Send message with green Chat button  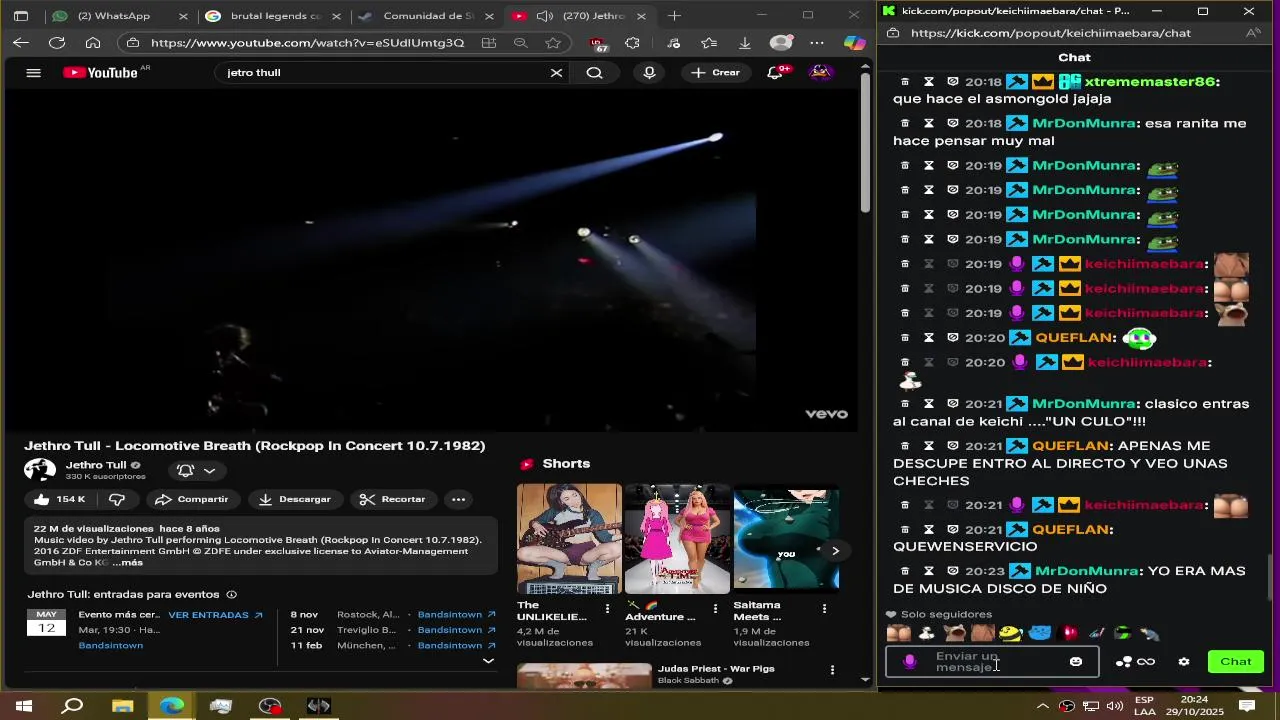pyautogui.click(x=1235, y=661)
